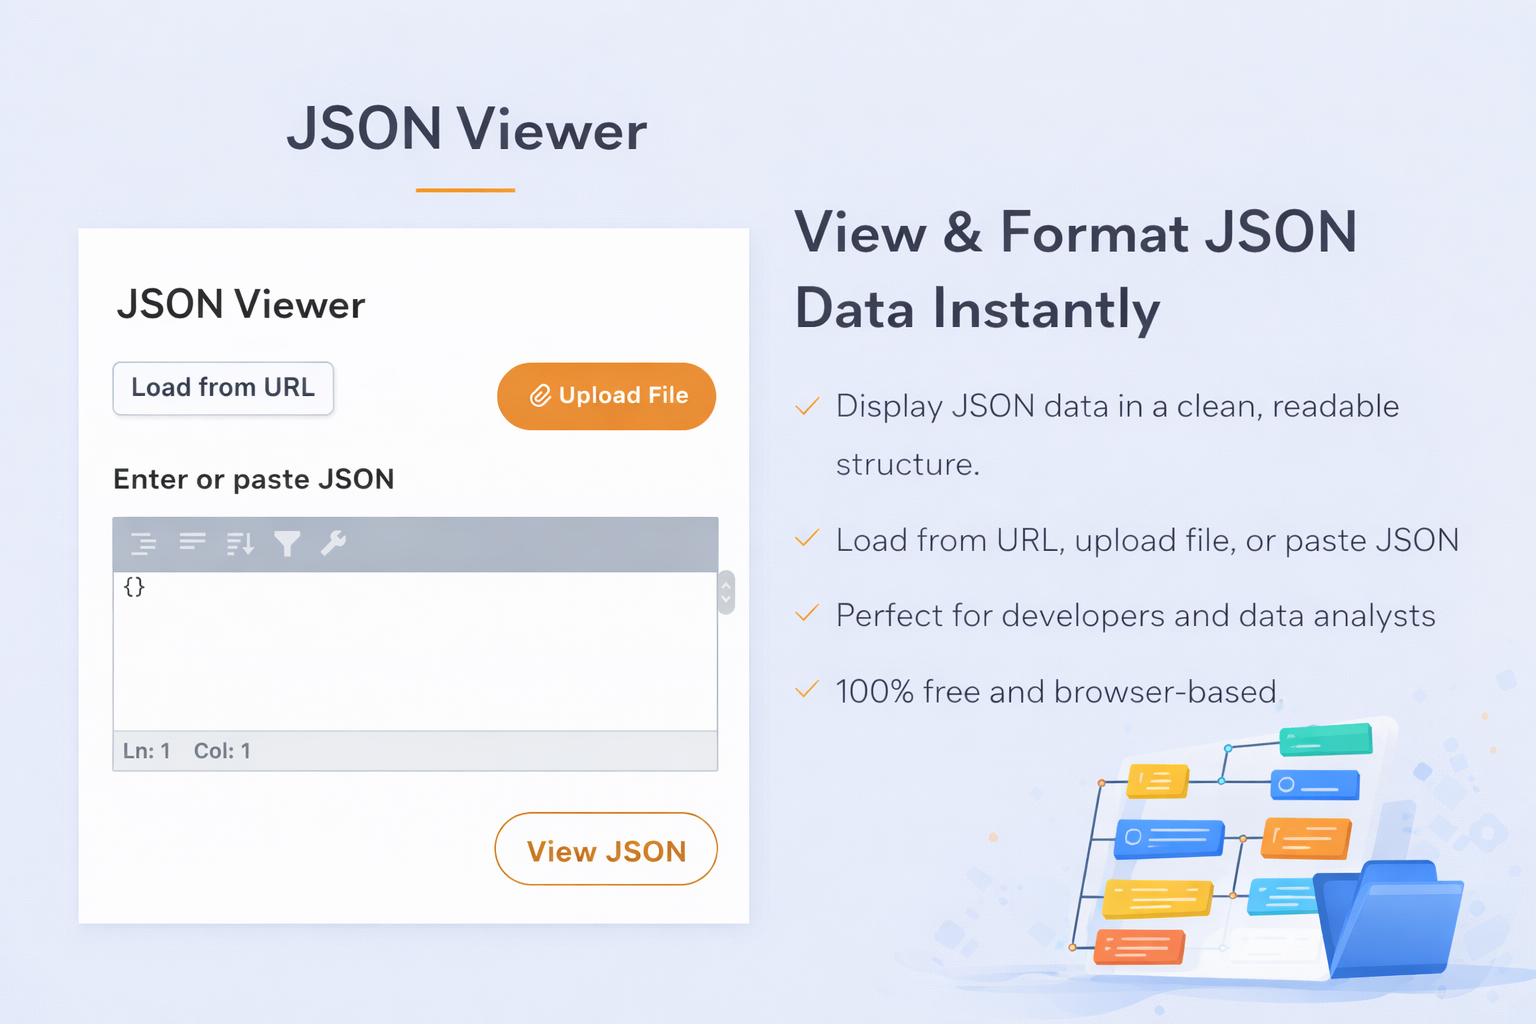Click the checkmark beside "Perfect for developers"
1536x1024 pixels.
[807, 614]
